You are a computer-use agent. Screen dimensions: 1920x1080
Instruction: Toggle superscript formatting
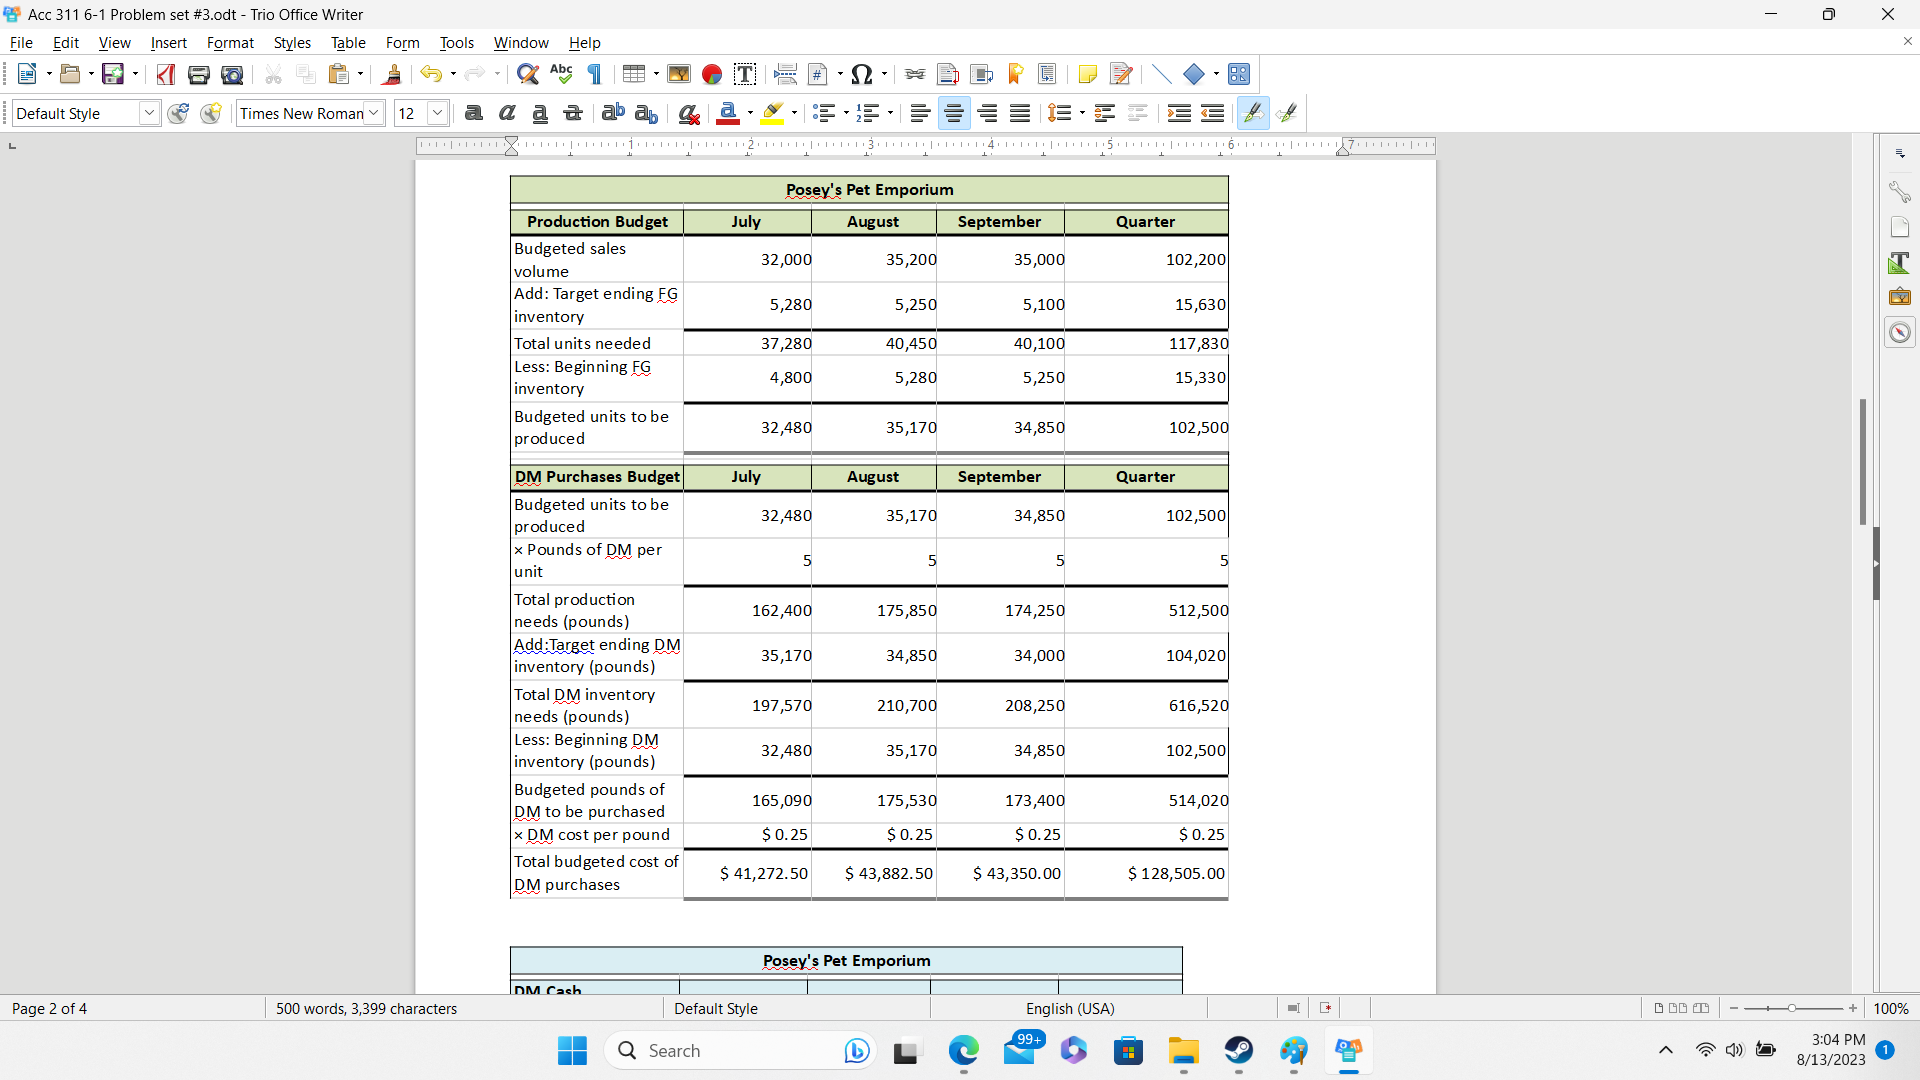coord(613,113)
